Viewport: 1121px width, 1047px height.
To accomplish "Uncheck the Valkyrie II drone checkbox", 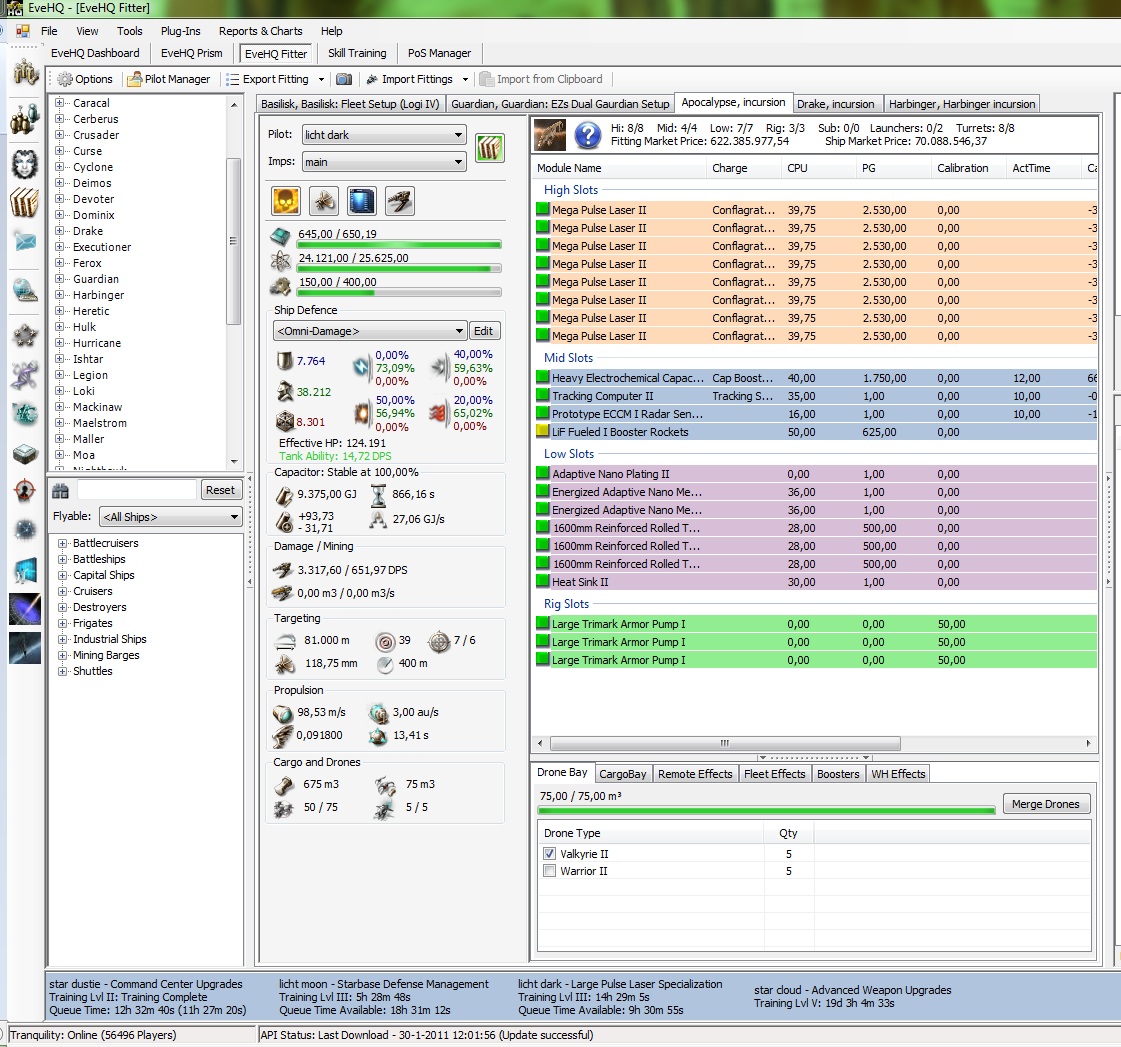I will click(x=549, y=854).
